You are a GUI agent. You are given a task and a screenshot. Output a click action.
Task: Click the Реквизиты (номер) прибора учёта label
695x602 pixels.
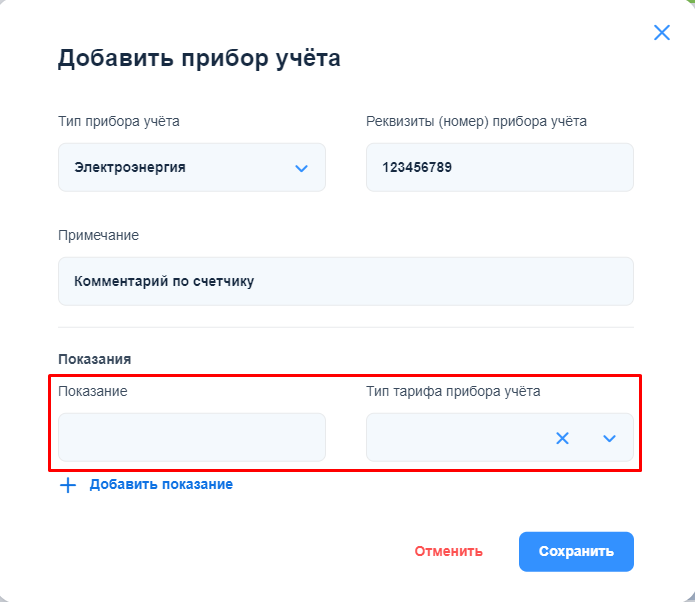tap(476, 122)
